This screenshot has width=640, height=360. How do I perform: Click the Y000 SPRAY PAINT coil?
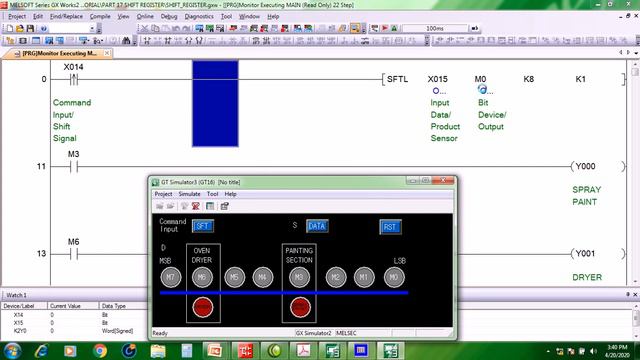click(598, 166)
